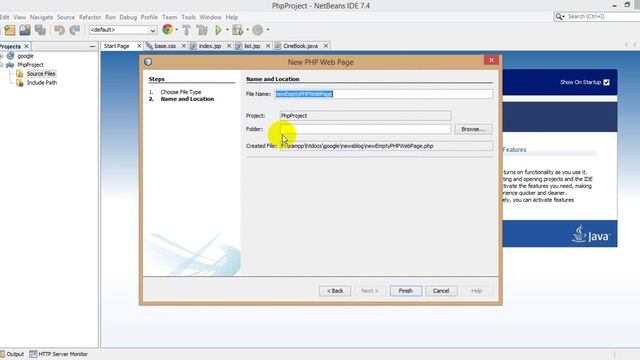This screenshot has width=640, height=360.
Task: Click the File Name input field
Action: point(383,94)
